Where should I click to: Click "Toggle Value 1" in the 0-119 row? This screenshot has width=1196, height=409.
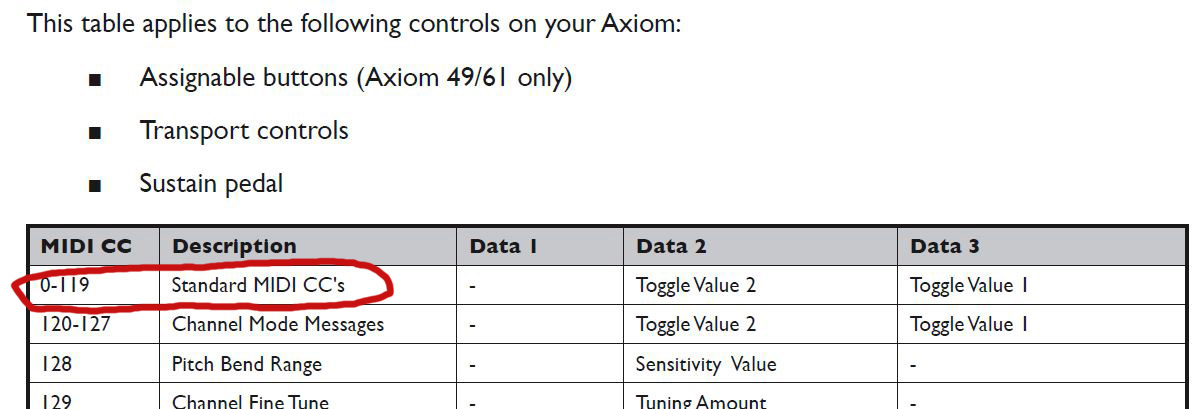[969, 286]
